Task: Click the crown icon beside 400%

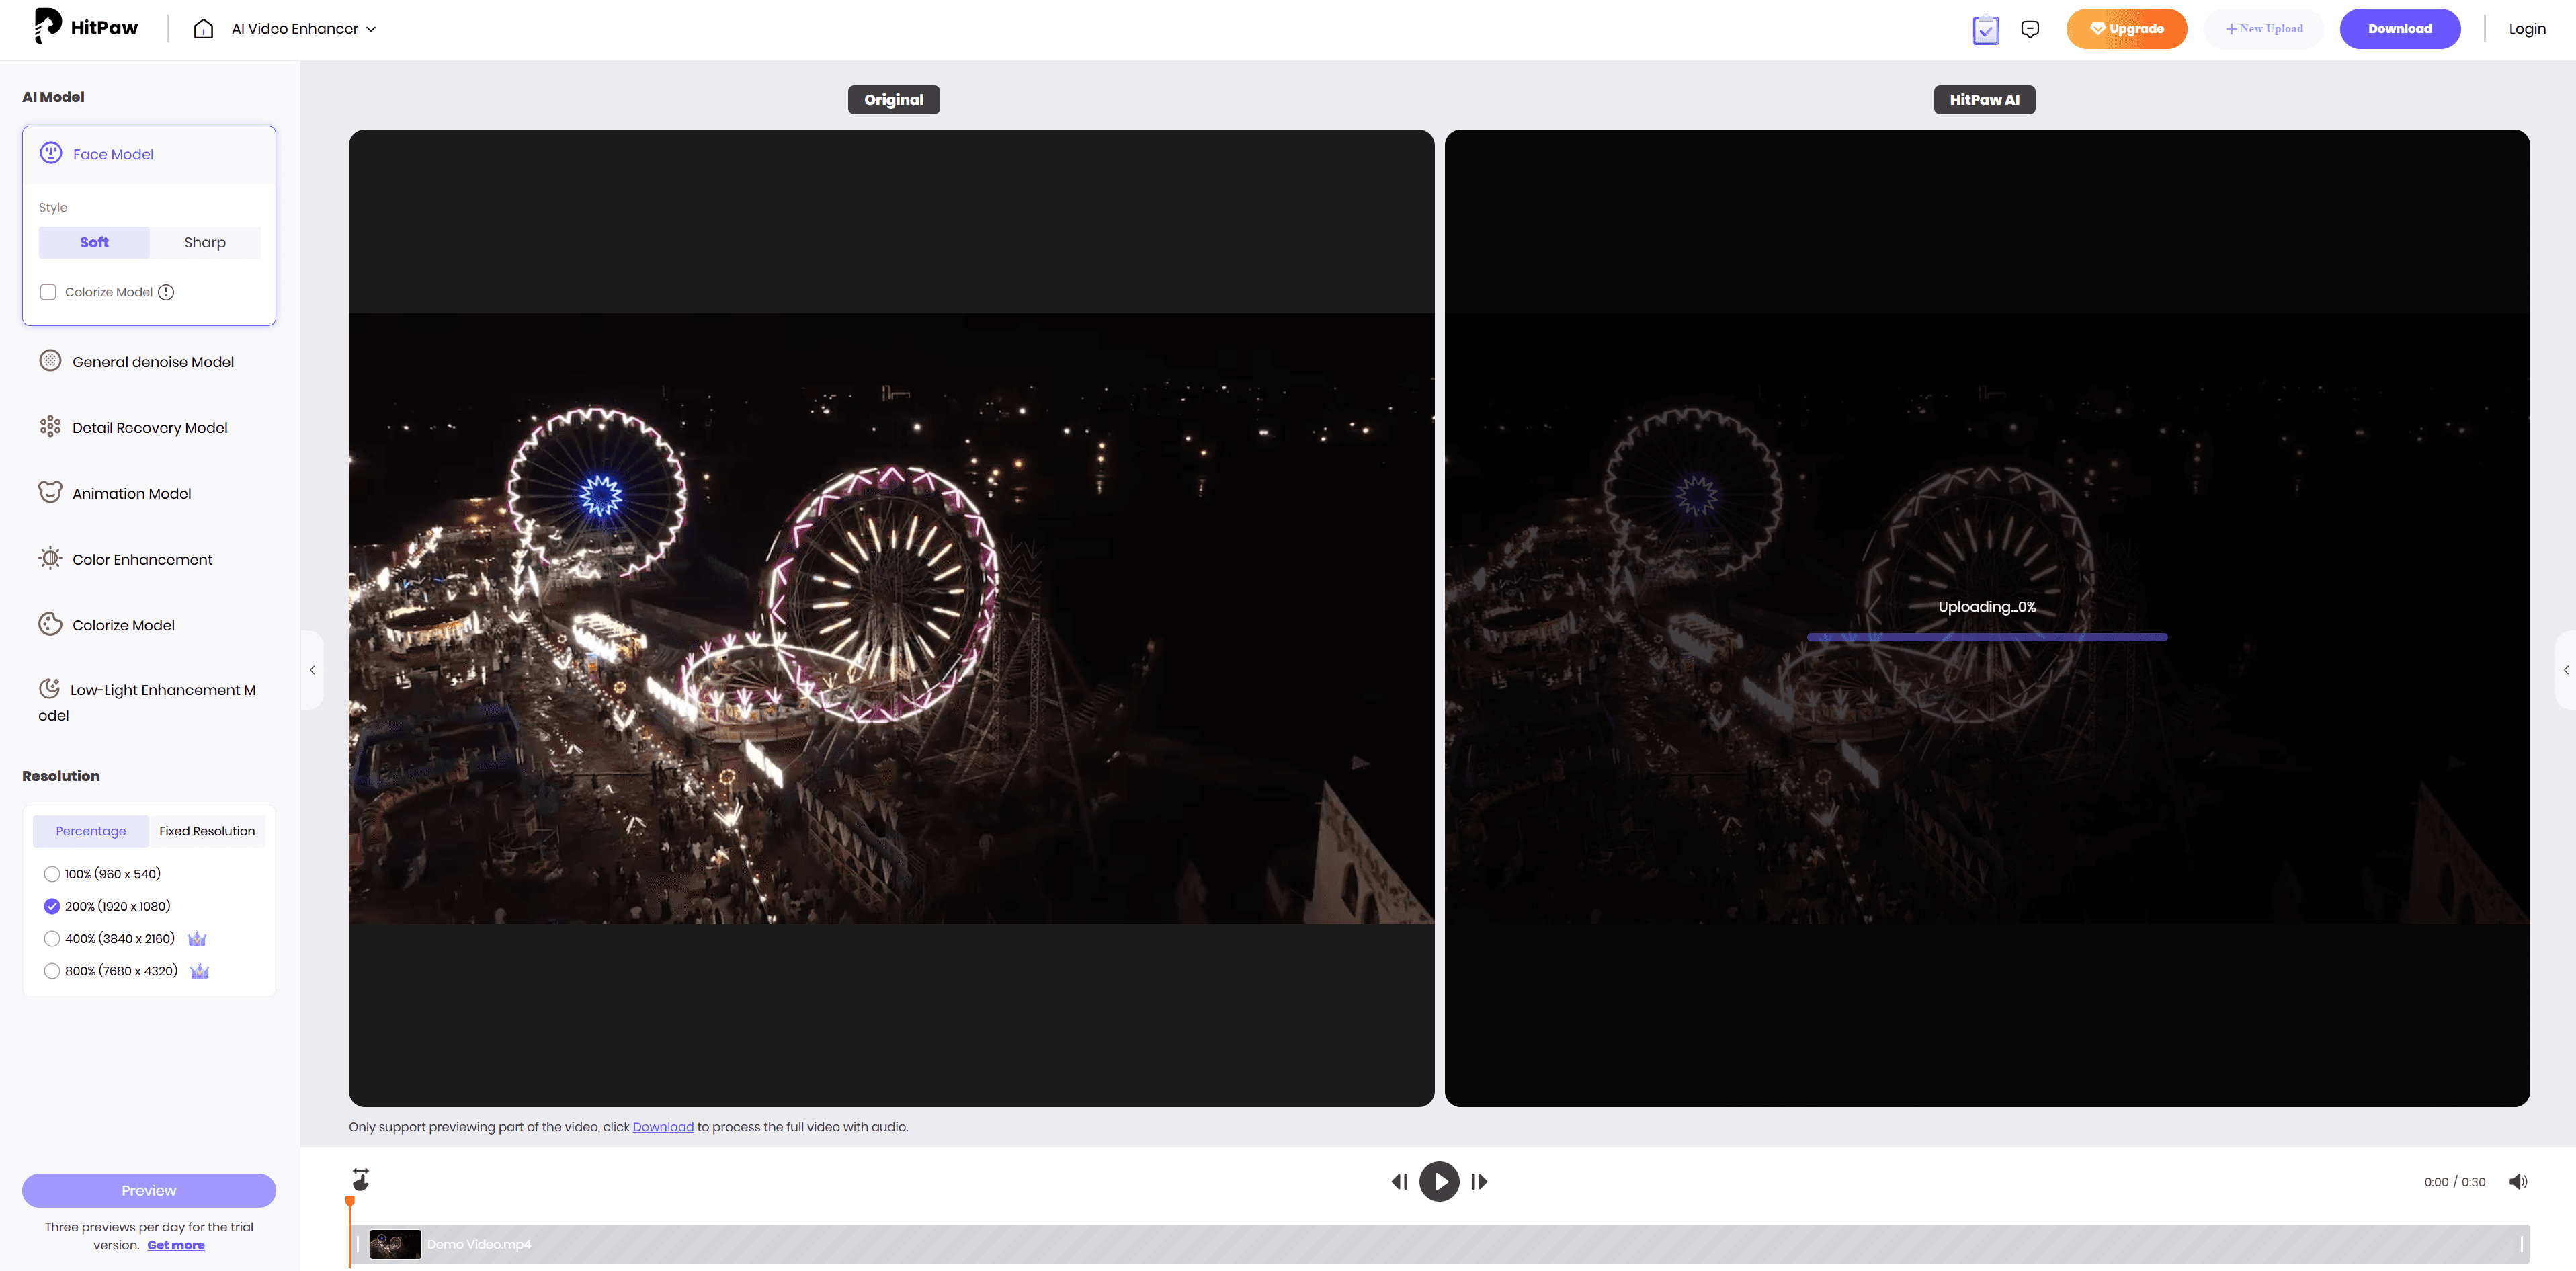Action: tap(197, 938)
